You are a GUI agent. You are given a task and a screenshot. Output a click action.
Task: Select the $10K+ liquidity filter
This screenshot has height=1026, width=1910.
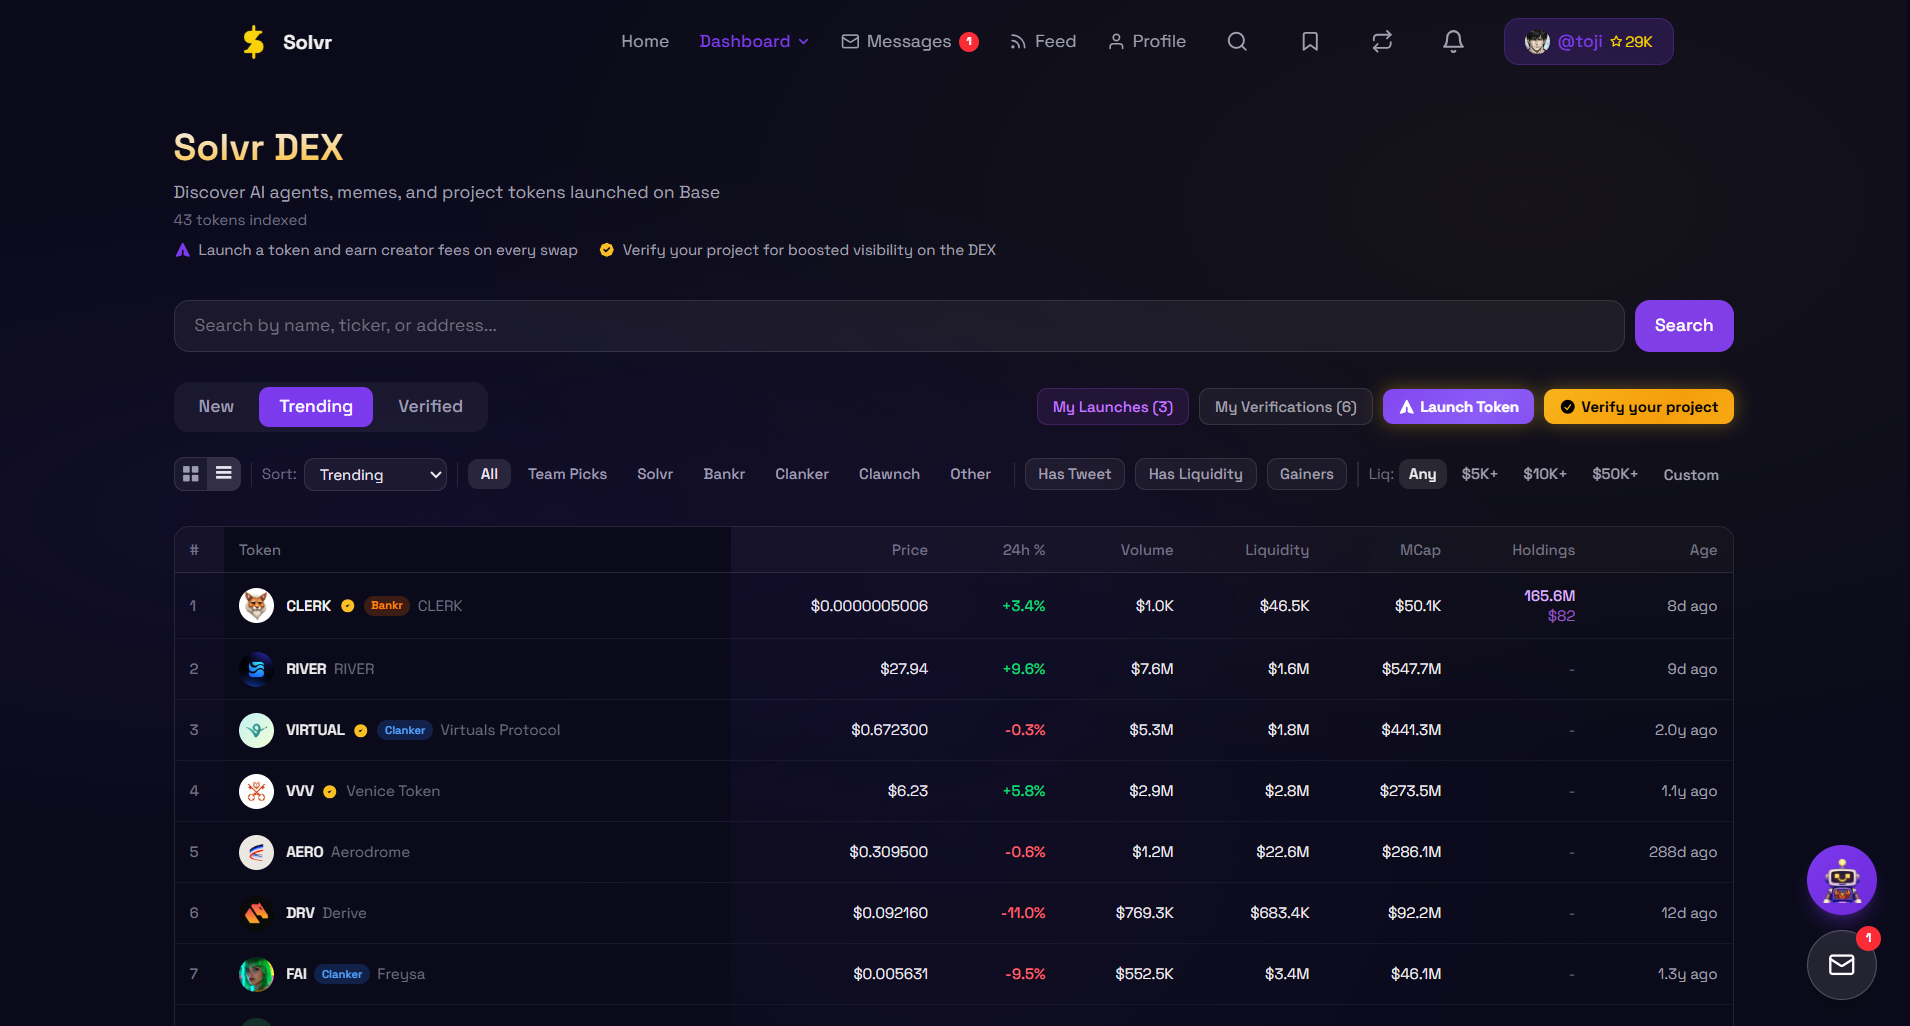pos(1545,474)
